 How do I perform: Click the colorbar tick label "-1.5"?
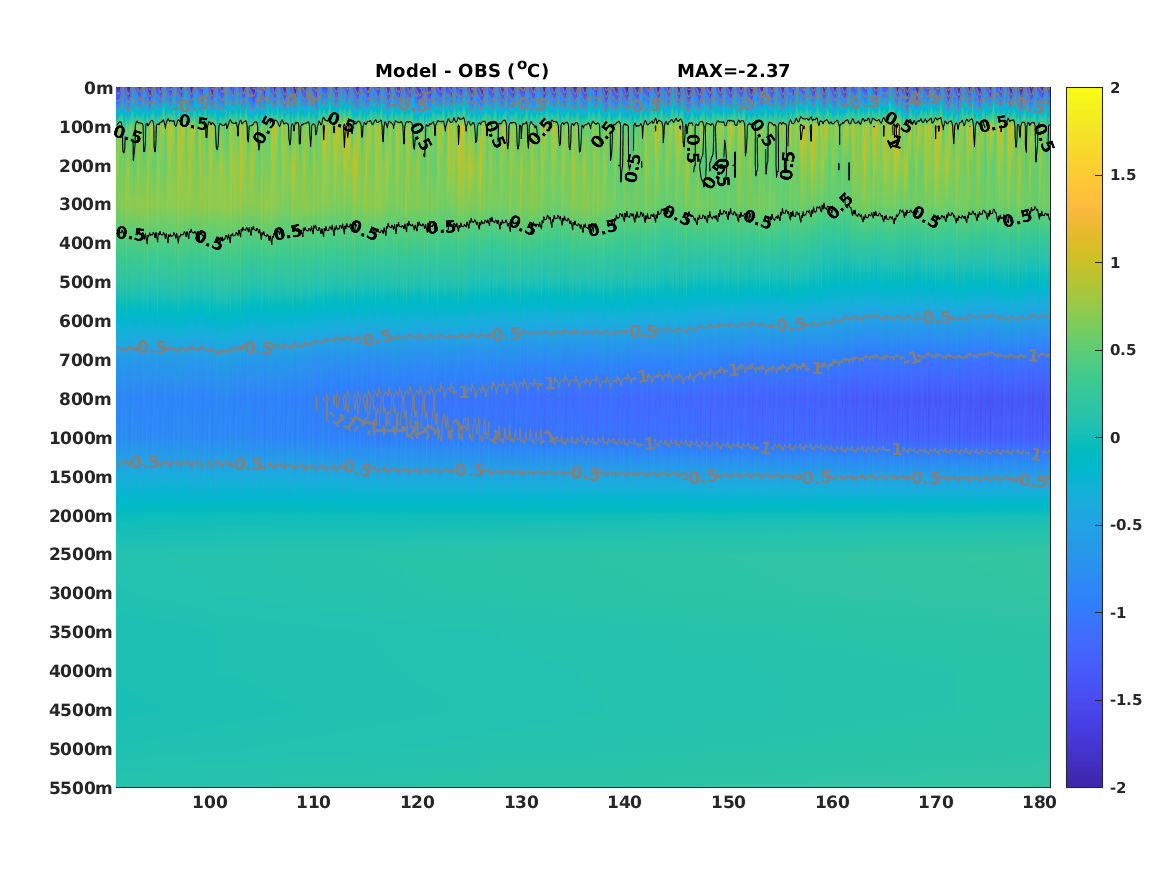click(x=1126, y=700)
